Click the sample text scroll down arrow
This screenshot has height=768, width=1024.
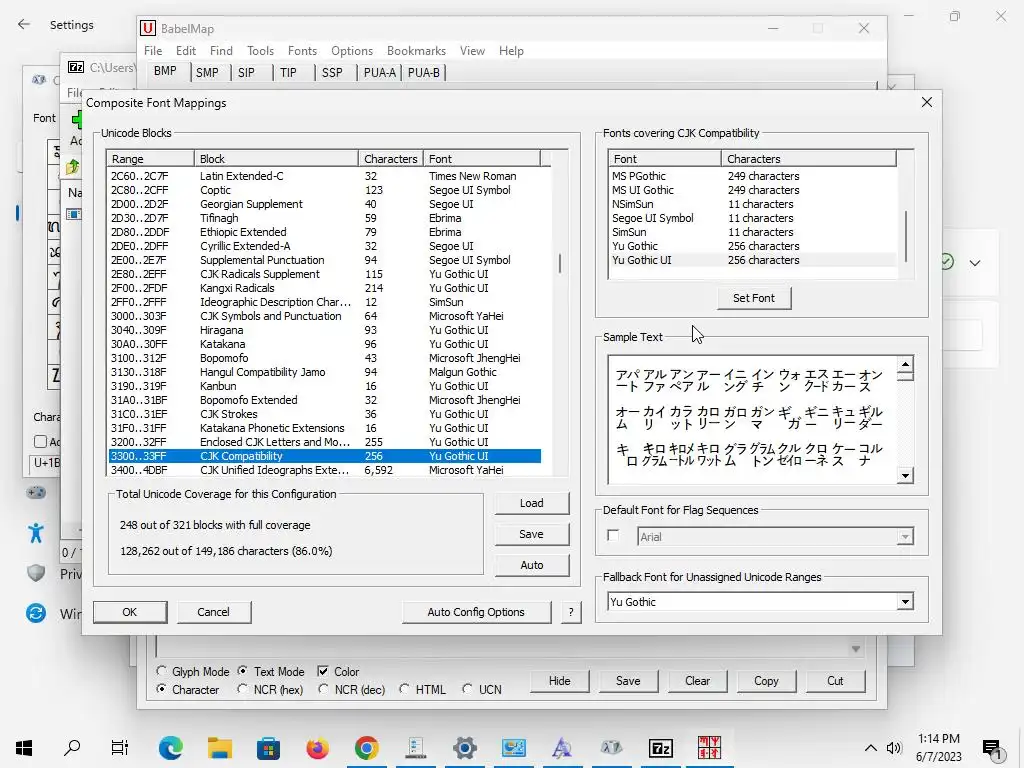(x=904, y=475)
